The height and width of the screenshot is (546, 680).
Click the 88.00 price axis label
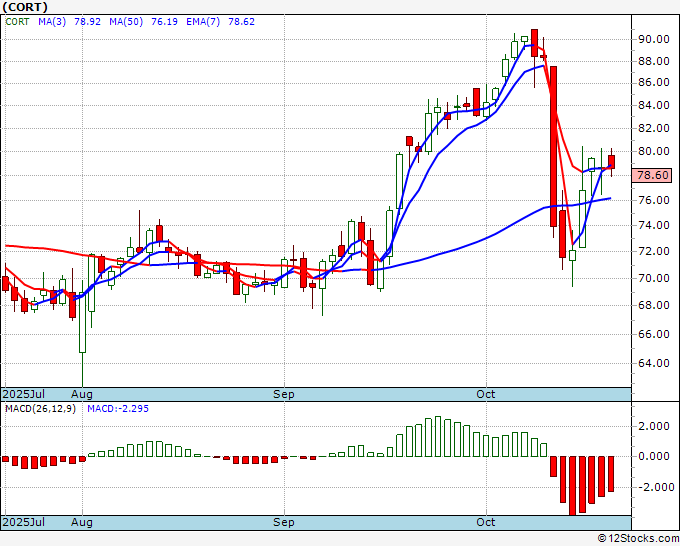coord(654,61)
